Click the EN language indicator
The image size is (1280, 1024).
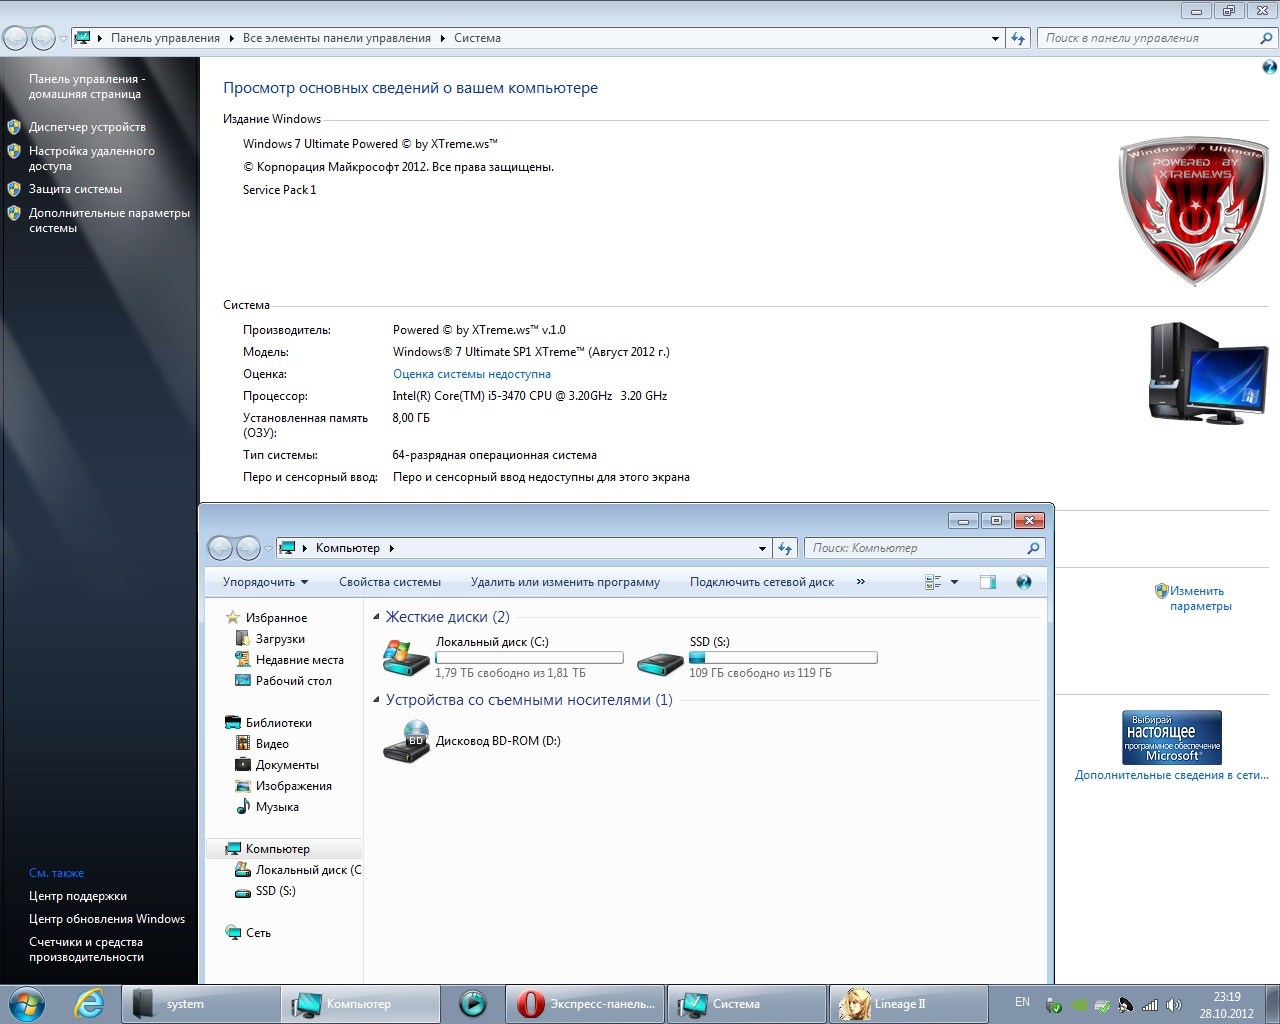pos(1022,1002)
